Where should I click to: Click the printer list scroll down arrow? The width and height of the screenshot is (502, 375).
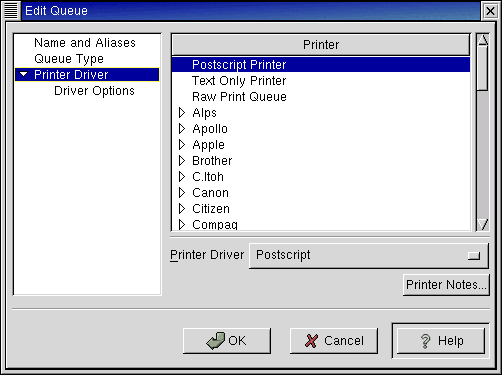(482, 224)
